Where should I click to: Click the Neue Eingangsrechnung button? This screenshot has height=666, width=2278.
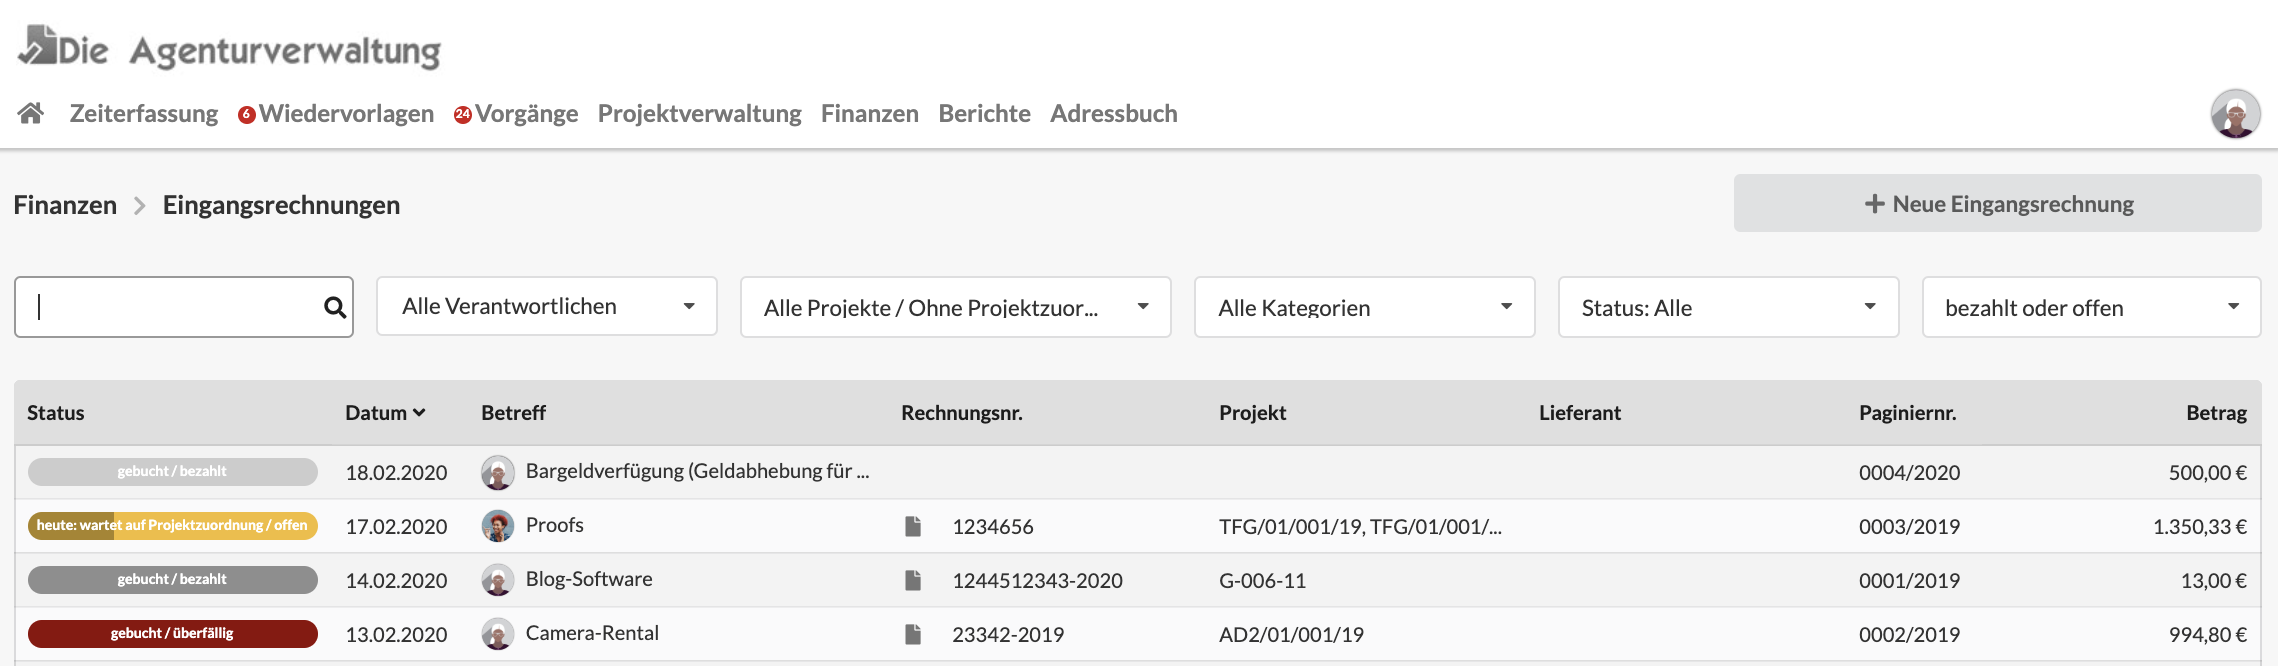point(1997,204)
